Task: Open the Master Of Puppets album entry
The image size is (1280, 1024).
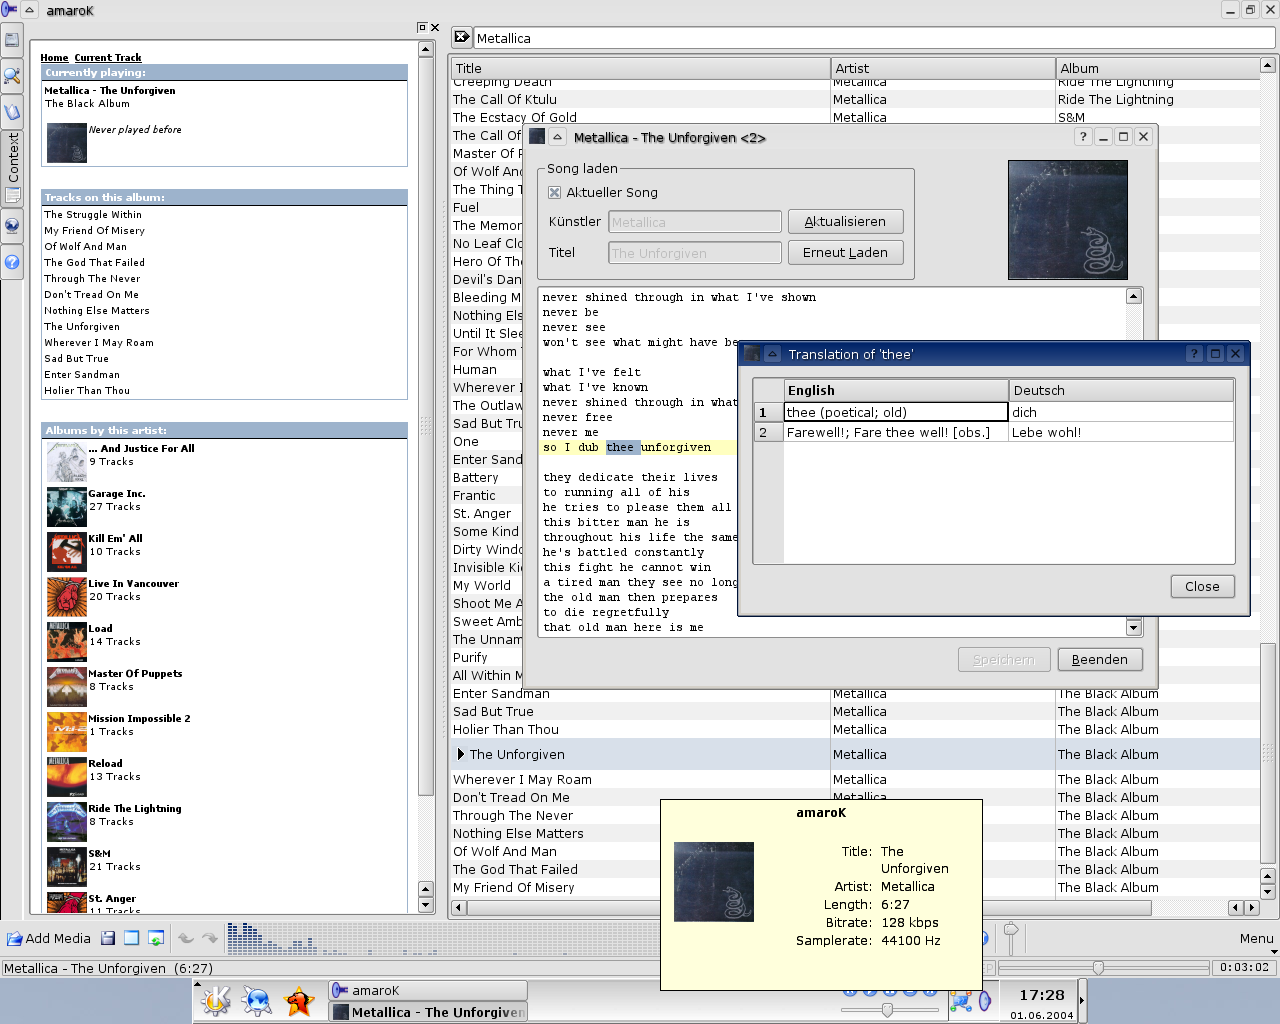Action: 135,674
